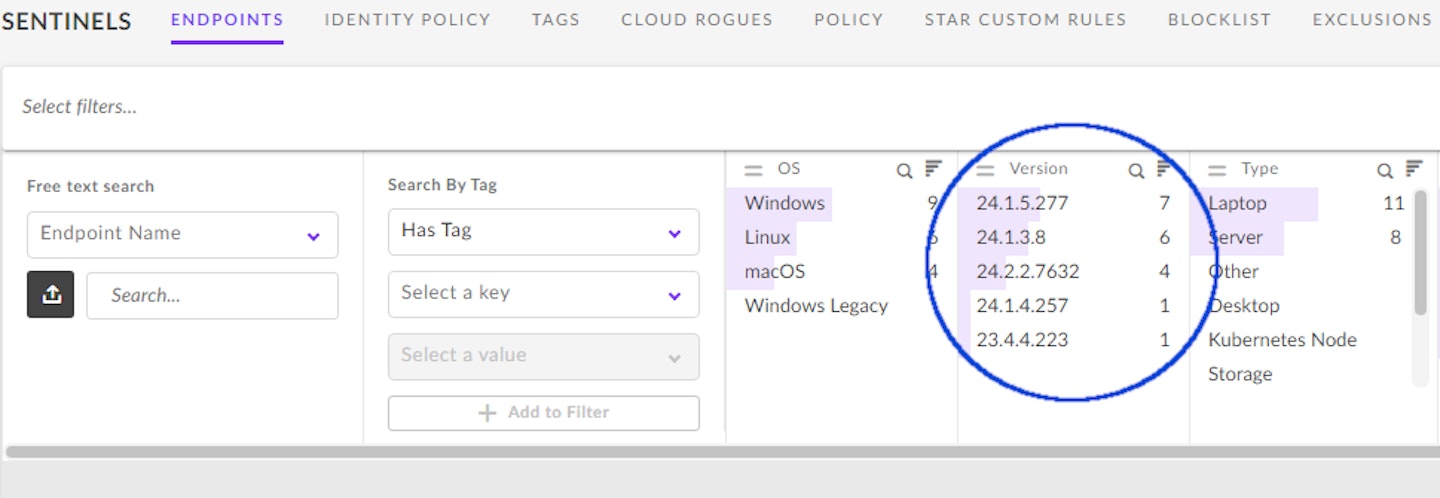Open the Endpoint Name dropdown

183,235
